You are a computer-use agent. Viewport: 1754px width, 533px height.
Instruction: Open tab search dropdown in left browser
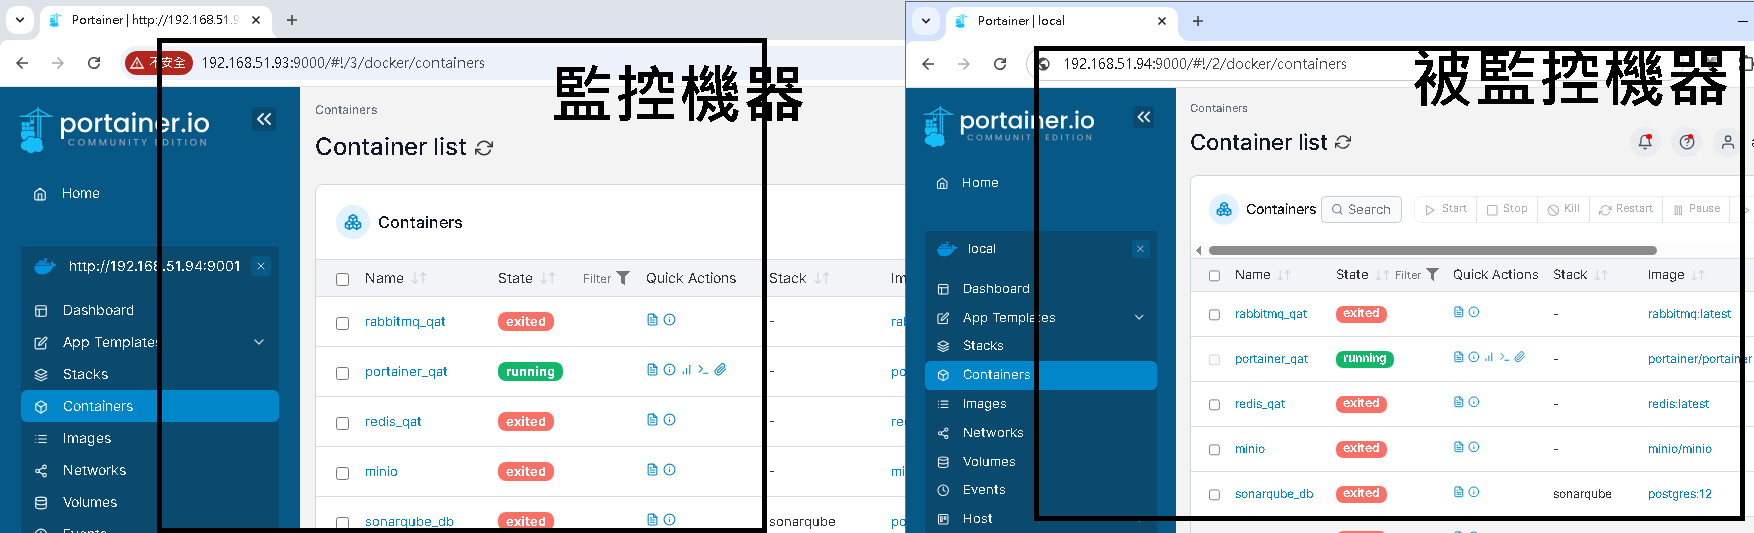(x=20, y=19)
